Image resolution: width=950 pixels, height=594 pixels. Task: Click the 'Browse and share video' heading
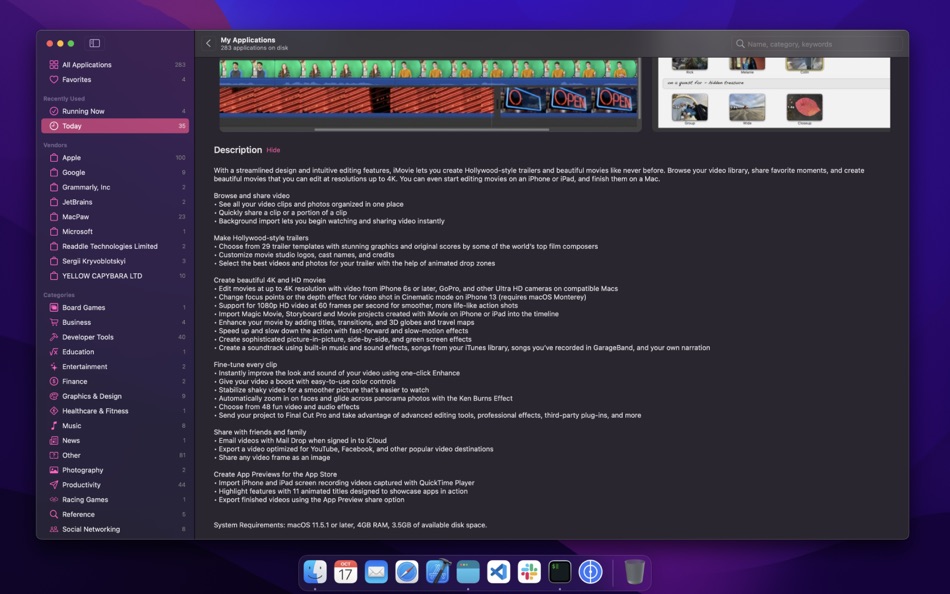click(251, 196)
